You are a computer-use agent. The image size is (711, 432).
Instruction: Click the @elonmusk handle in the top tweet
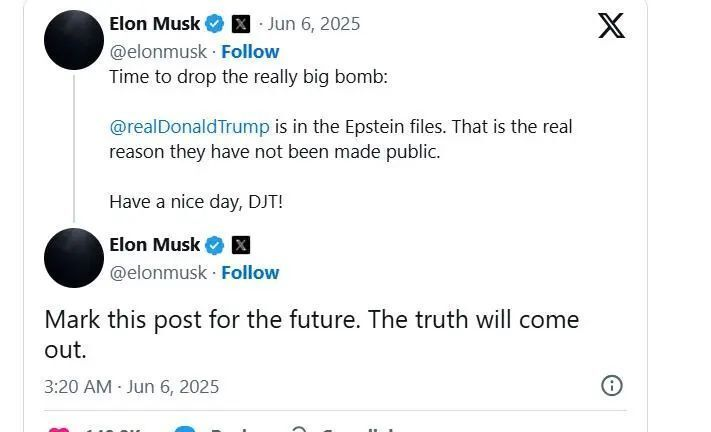tap(157, 51)
